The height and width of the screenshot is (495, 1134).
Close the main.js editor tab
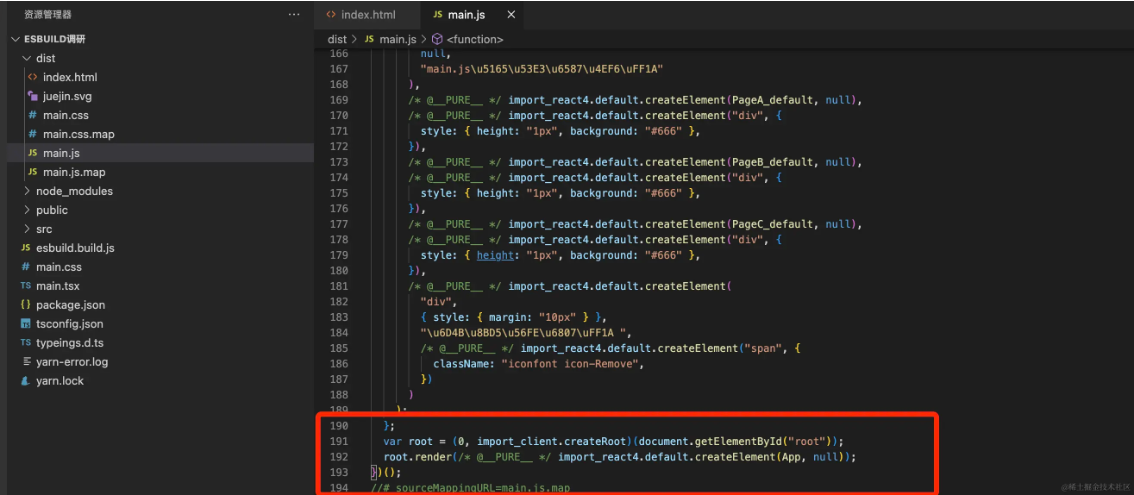[511, 15]
